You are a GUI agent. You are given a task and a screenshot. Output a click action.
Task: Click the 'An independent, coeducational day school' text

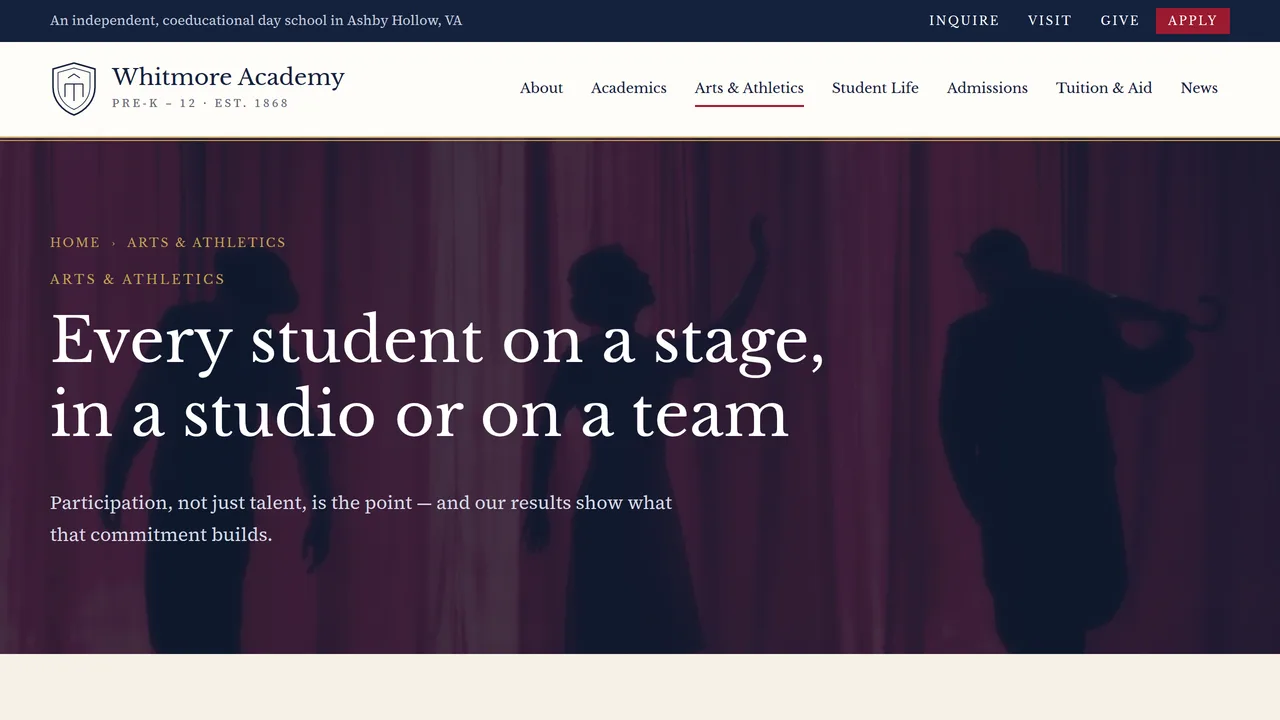coord(256,20)
